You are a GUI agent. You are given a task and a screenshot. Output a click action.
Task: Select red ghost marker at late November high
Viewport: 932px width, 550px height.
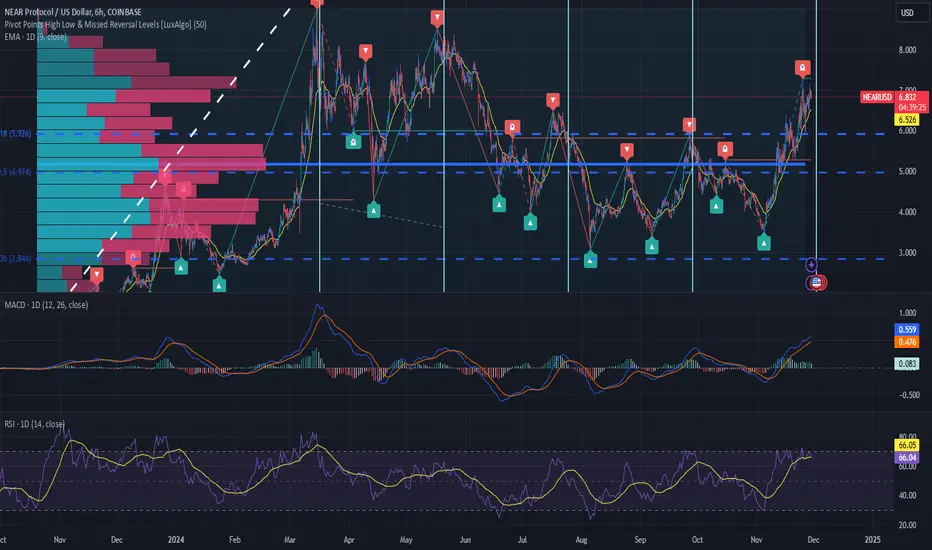[x=802, y=67]
